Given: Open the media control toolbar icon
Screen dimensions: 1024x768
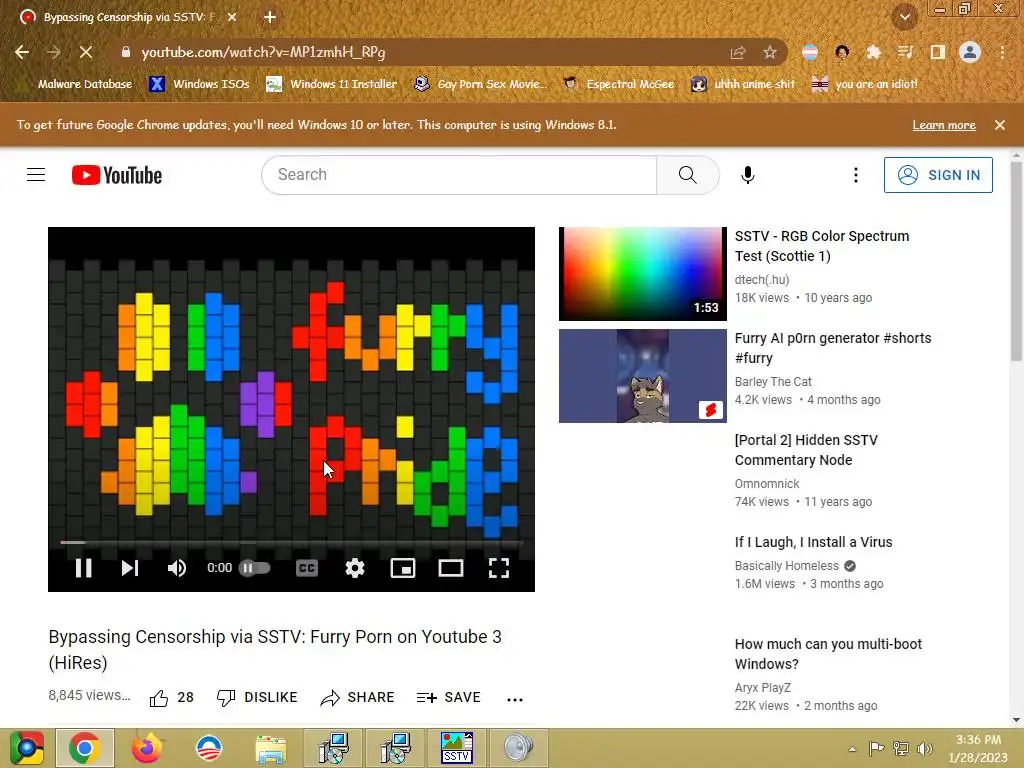Looking at the screenshot, I should (x=905, y=52).
